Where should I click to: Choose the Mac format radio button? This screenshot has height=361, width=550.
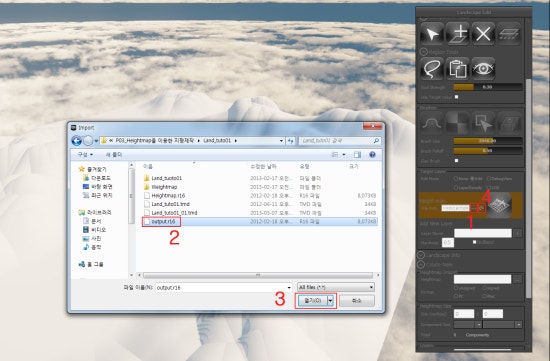484,296
